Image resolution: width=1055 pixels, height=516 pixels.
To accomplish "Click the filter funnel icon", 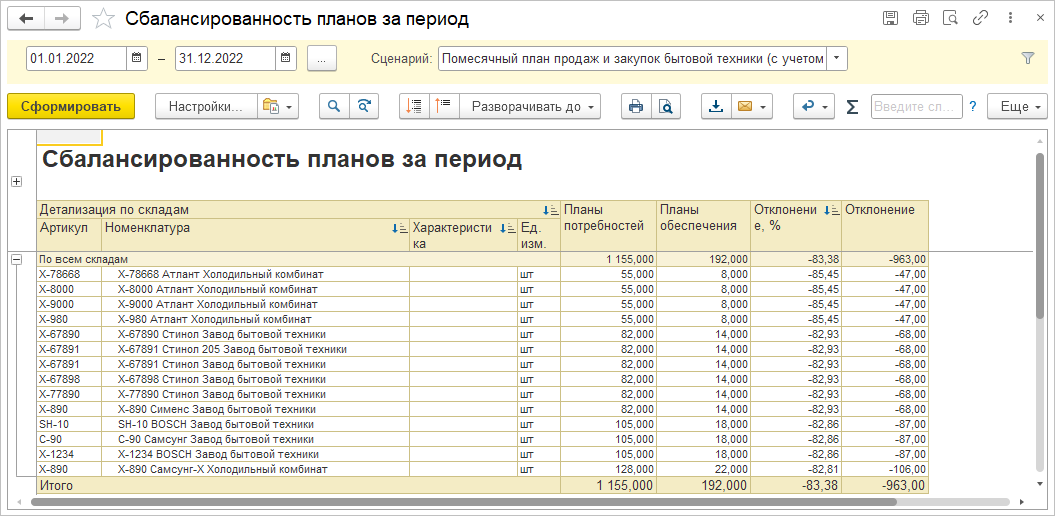I will [x=1027, y=58].
